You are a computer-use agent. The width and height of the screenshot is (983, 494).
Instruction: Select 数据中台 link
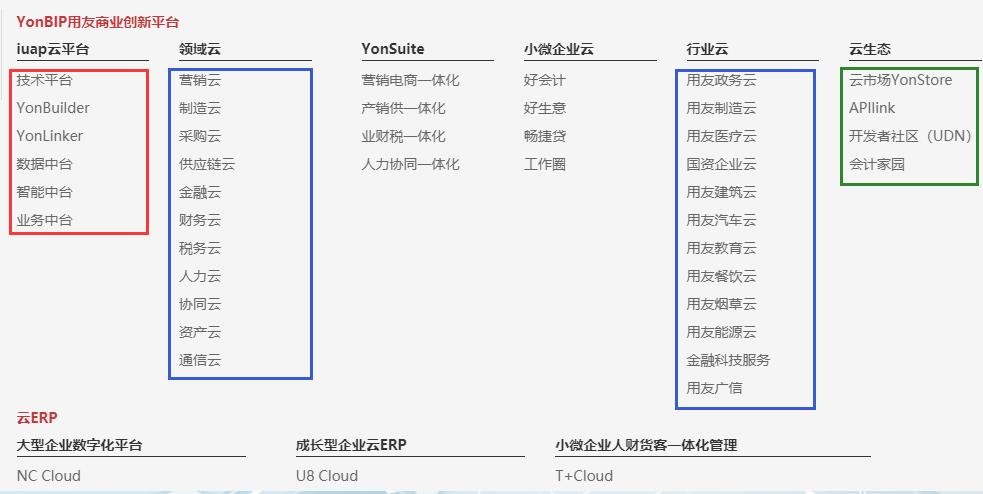pyautogui.click(x=45, y=164)
